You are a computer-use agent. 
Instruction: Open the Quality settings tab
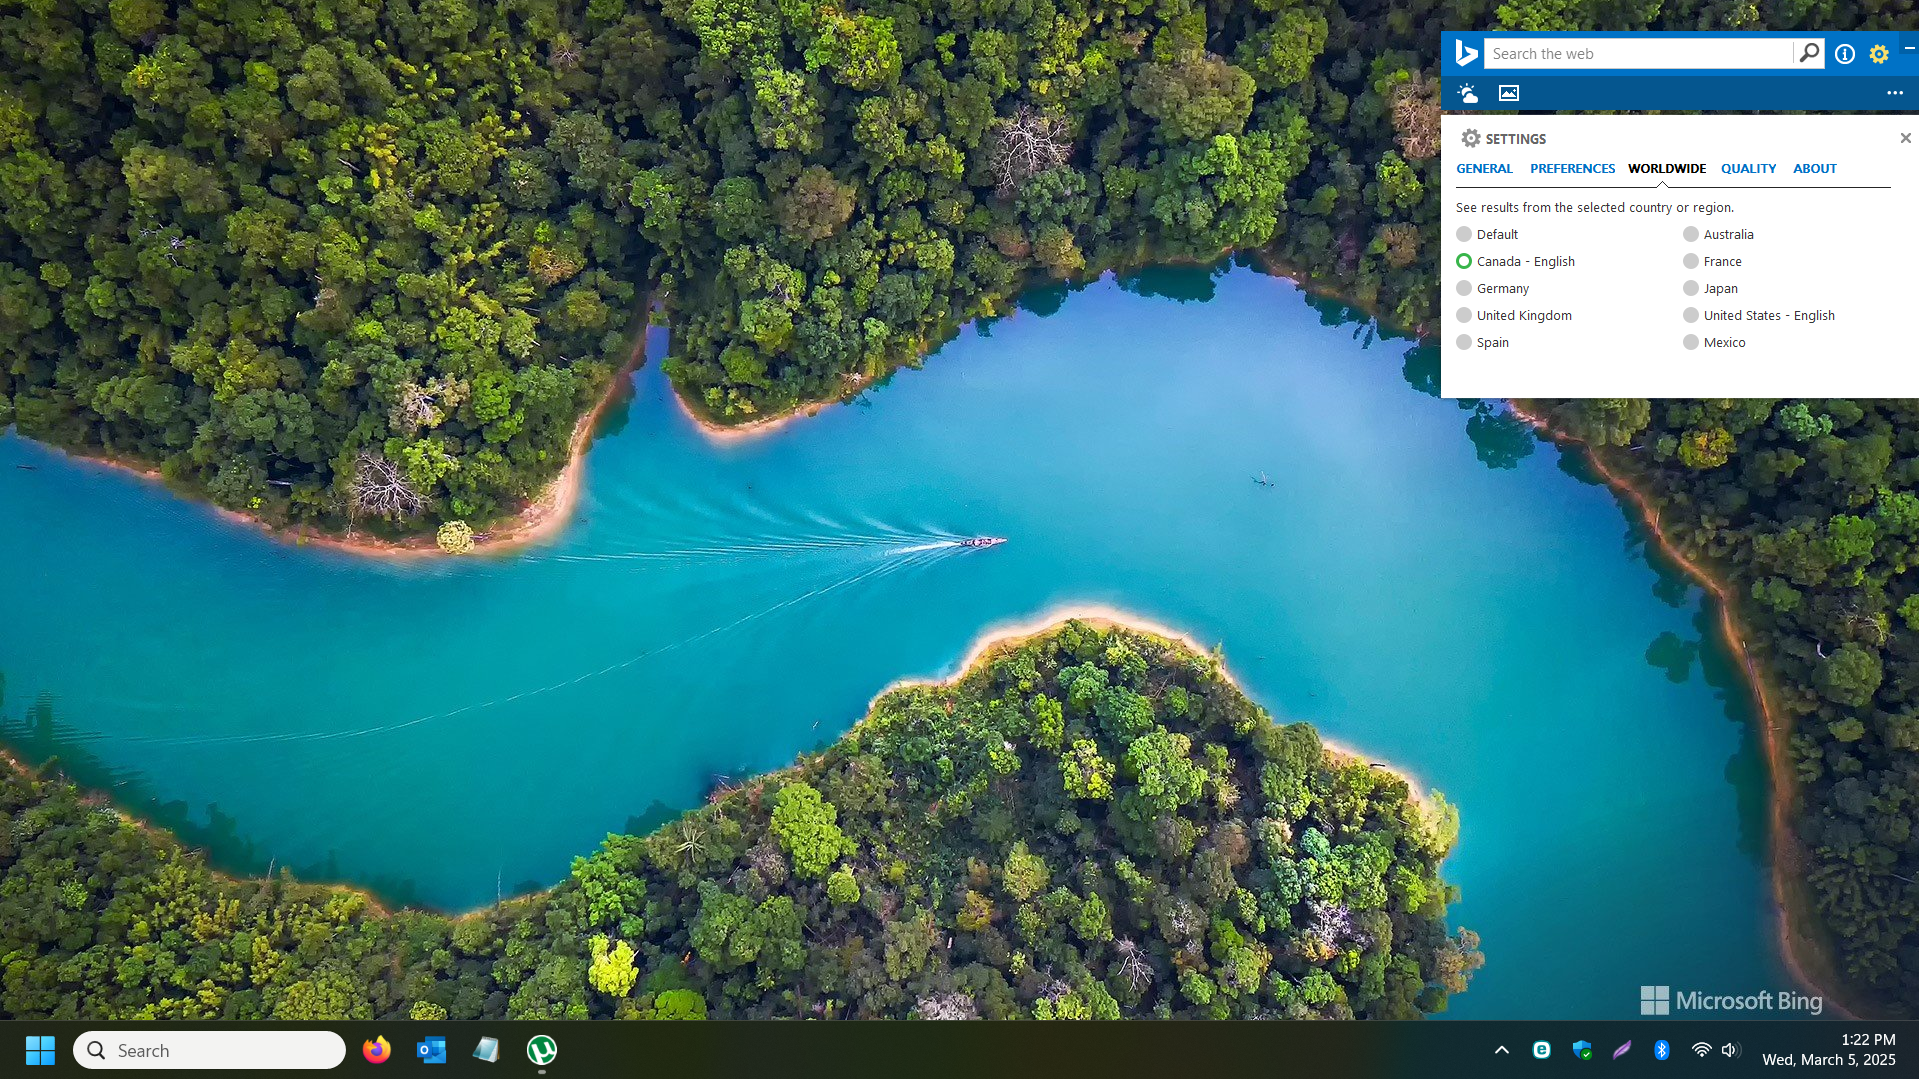(x=1748, y=168)
